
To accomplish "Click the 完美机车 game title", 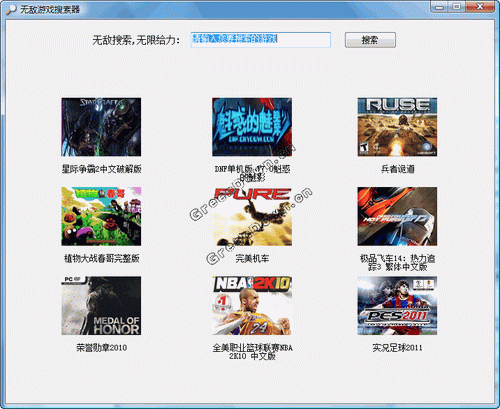I will pos(252,258).
